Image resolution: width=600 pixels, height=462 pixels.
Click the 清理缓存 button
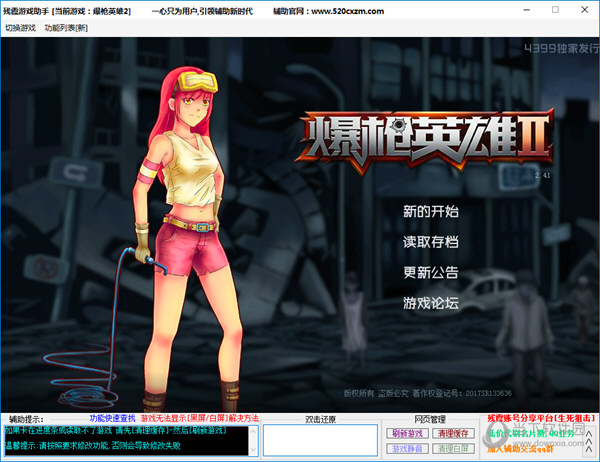453,434
